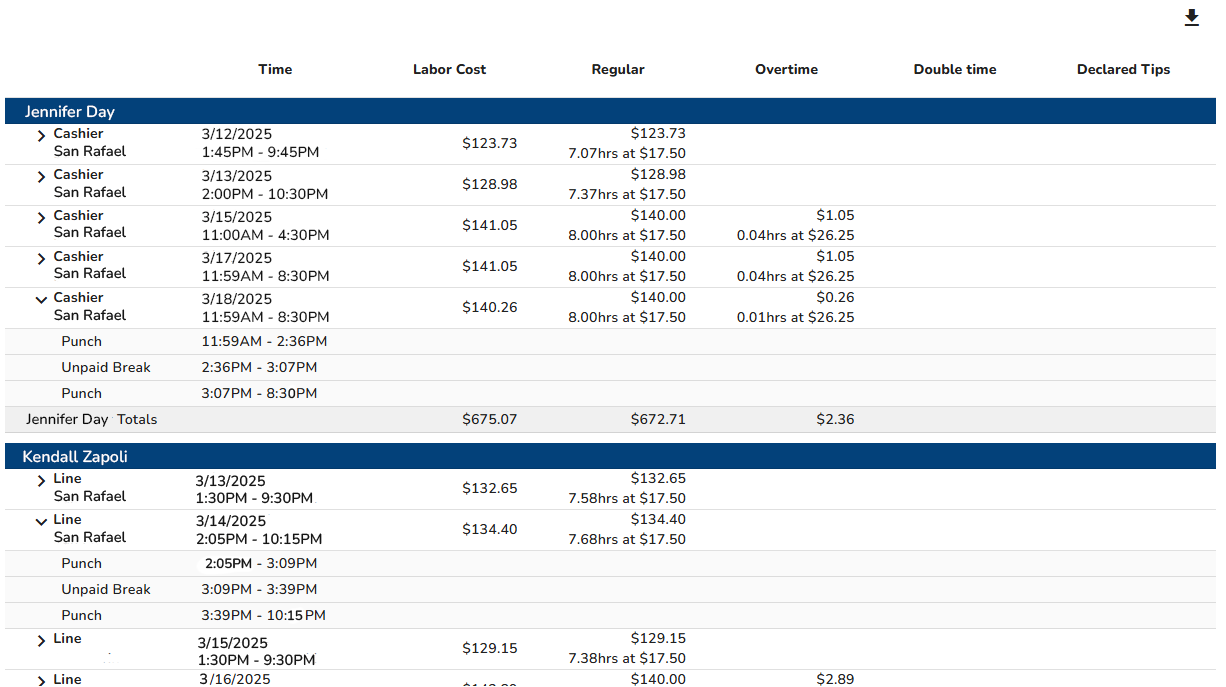The height and width of the screenshot is (687, 1226).
Task: Select punch 11:59AM - 2:36PM row
Action: pyautogui.click(x=610, y=342)
